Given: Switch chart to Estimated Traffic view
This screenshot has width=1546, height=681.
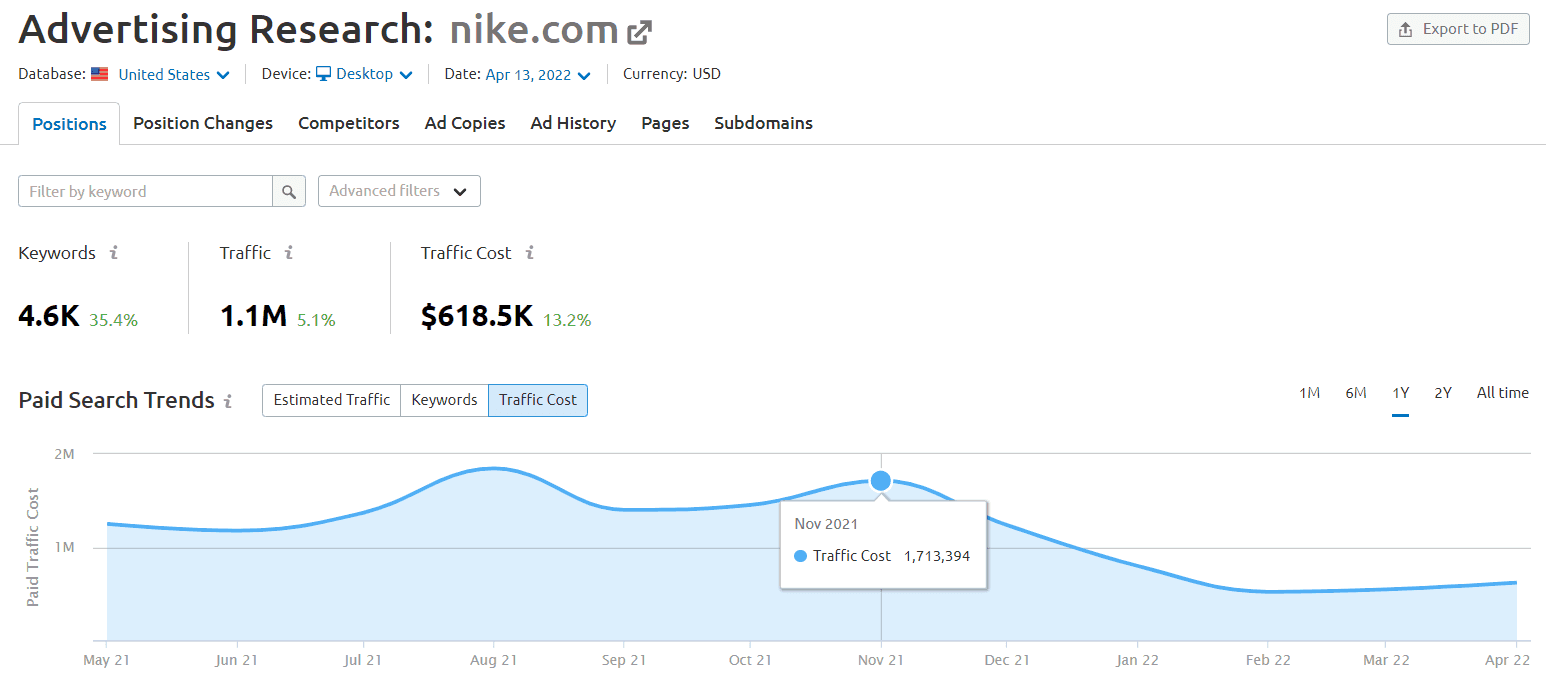Looking at the screenshot, I should (x=331, y=400).
